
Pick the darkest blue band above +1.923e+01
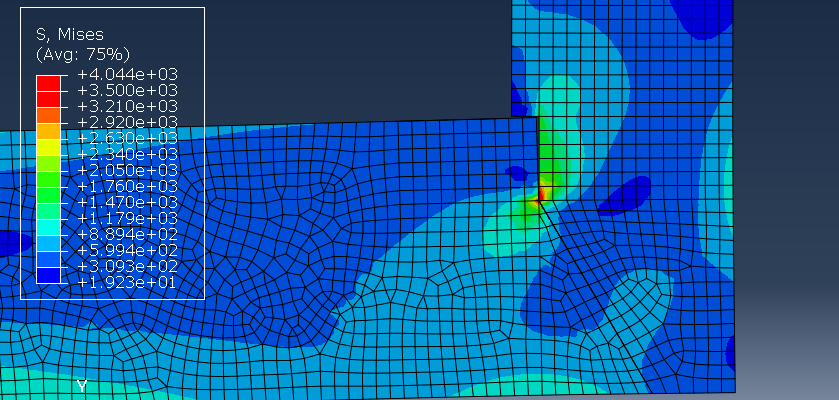point(48,275)
